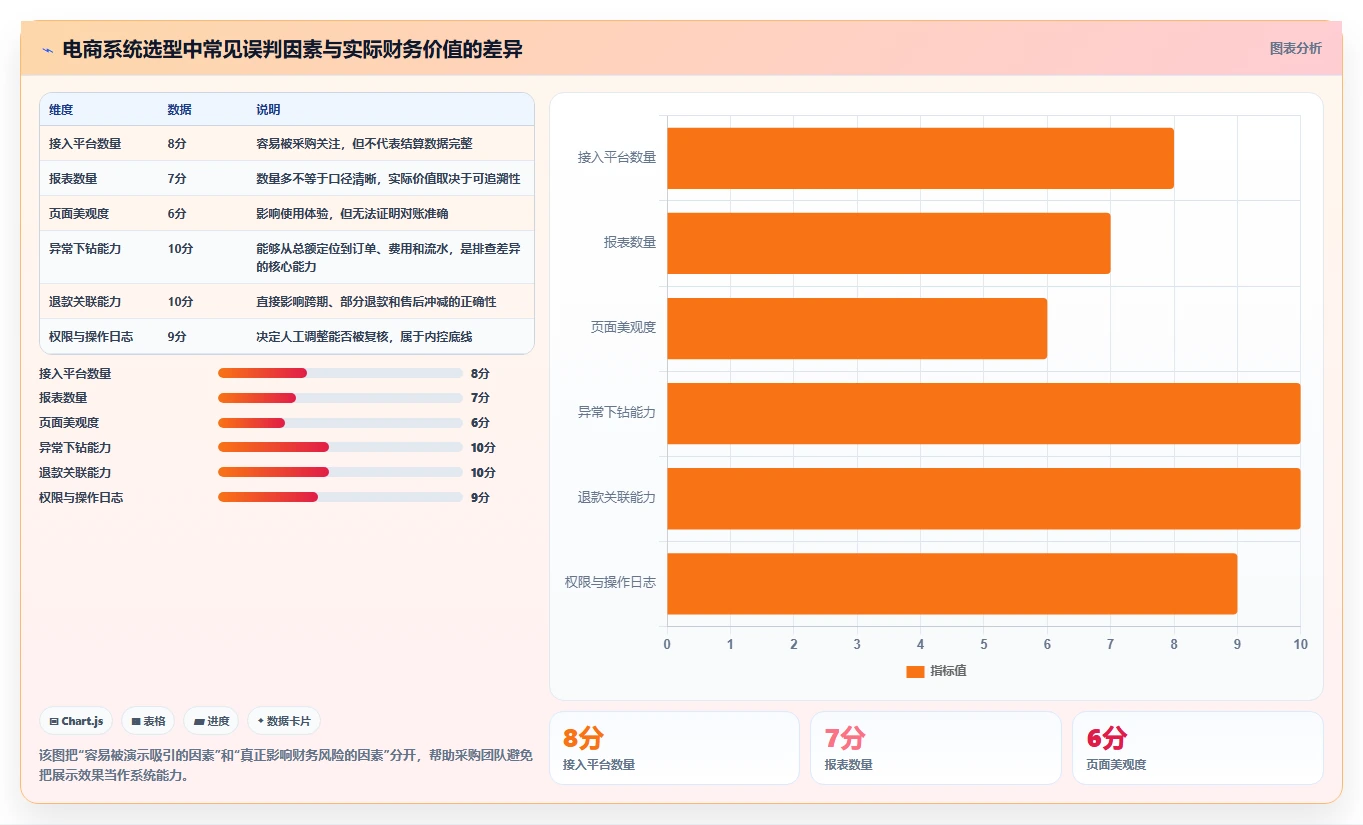1363x825 pixels.
Task: Click the 异常下钻能力 bar in the chart
Action: point(983,413)
